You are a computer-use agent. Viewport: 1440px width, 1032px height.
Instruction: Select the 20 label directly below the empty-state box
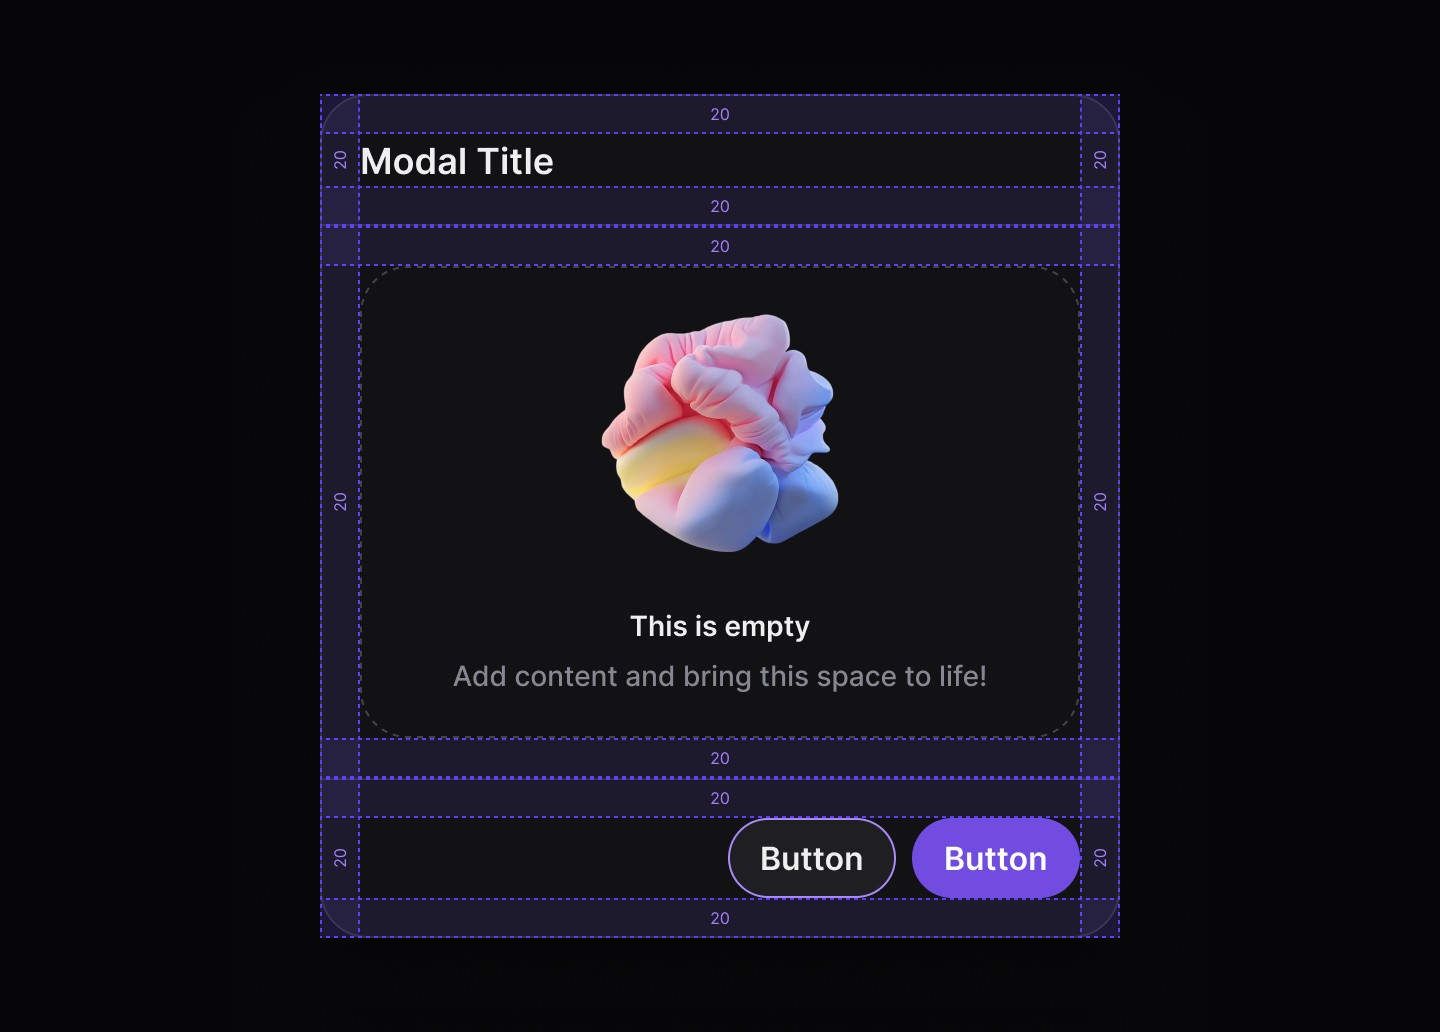[720, 758]
